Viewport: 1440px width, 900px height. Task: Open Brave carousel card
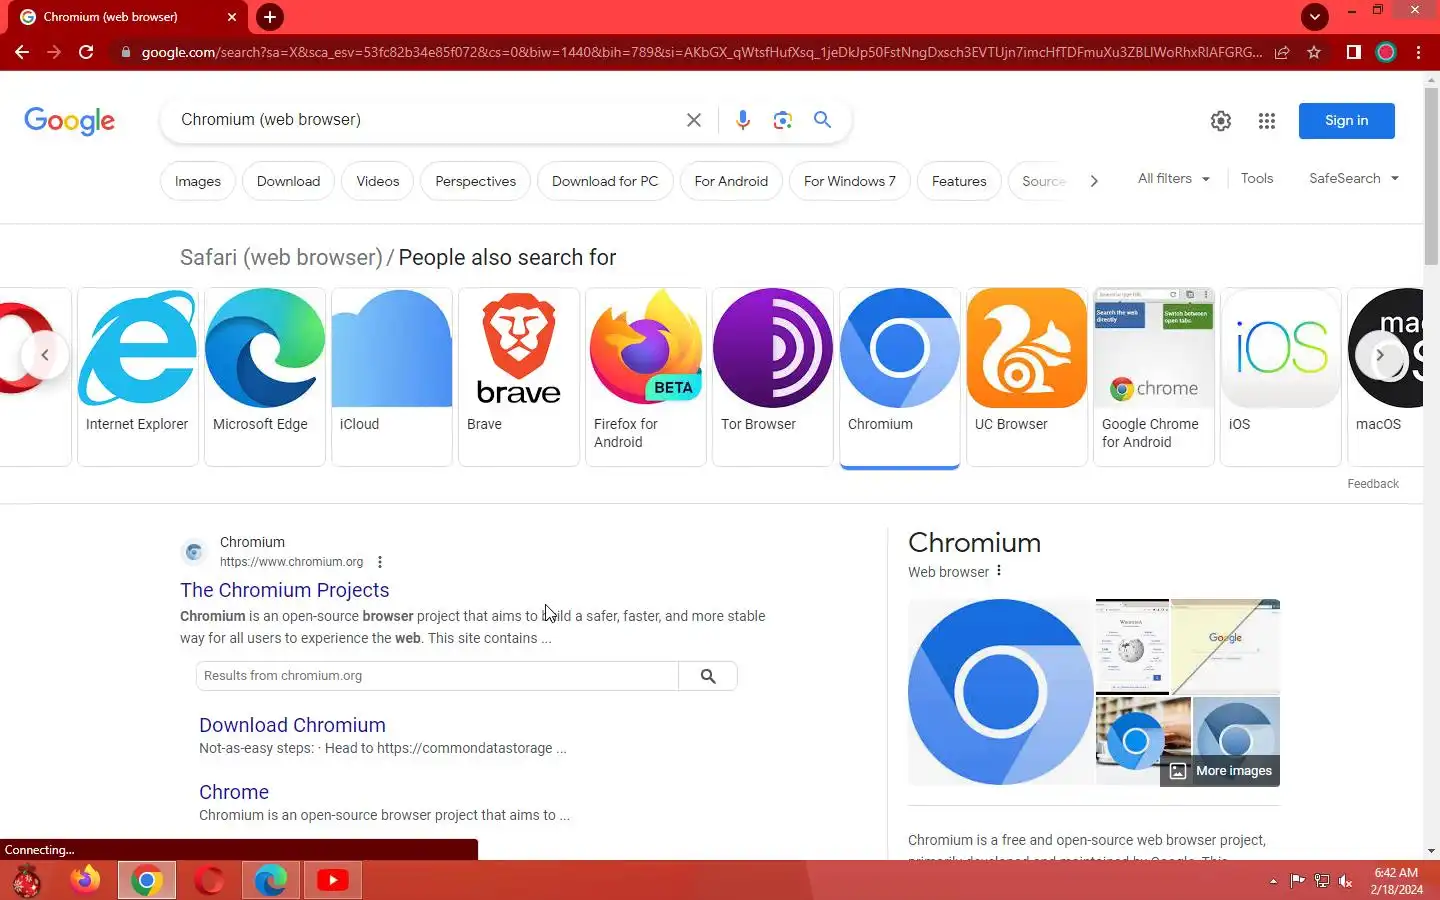pos(519,376)
